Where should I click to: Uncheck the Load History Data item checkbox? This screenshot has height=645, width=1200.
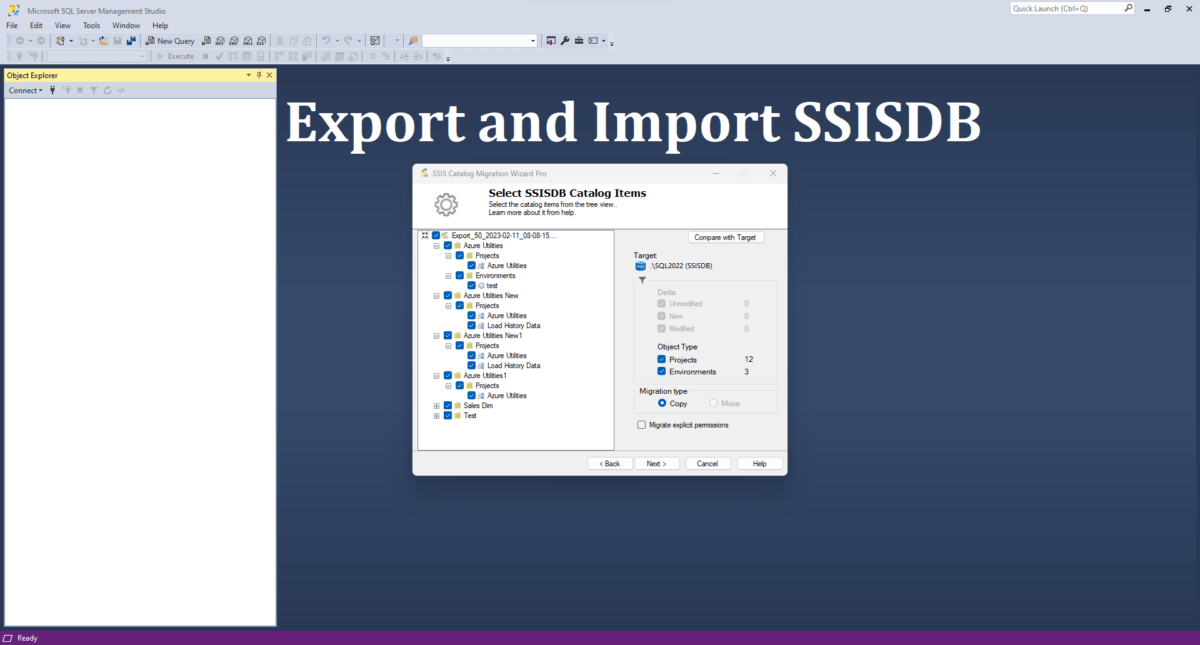[x=472, y=325]
